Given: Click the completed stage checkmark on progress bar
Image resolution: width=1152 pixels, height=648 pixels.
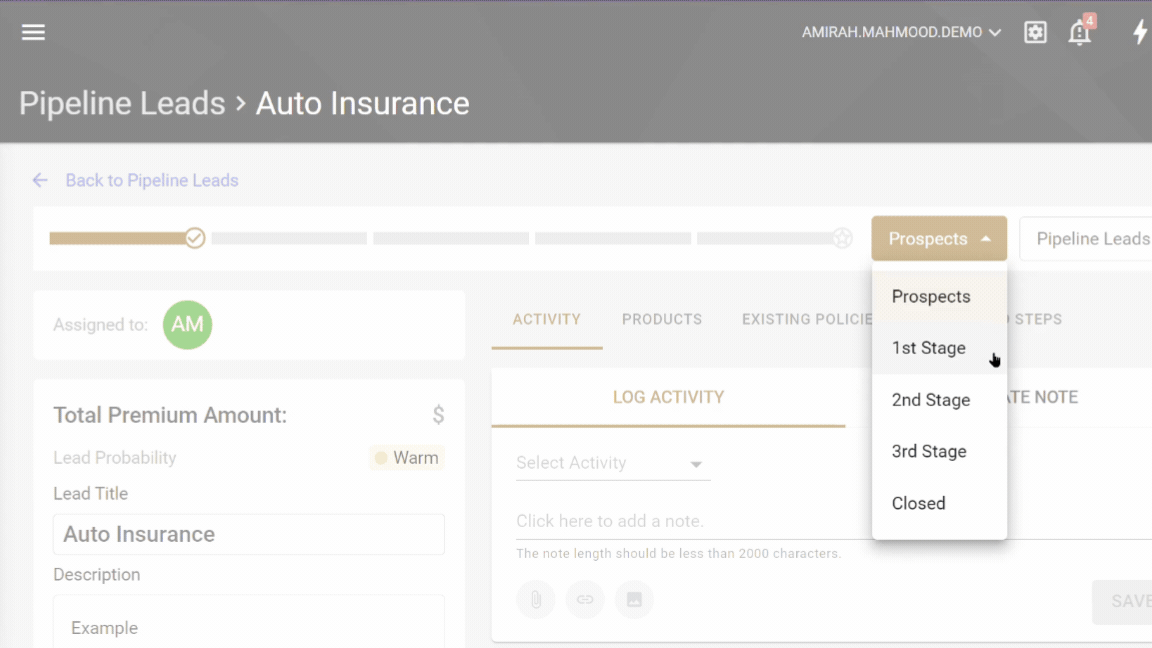Looking at the screenshot, I should [x=195, y=238].
